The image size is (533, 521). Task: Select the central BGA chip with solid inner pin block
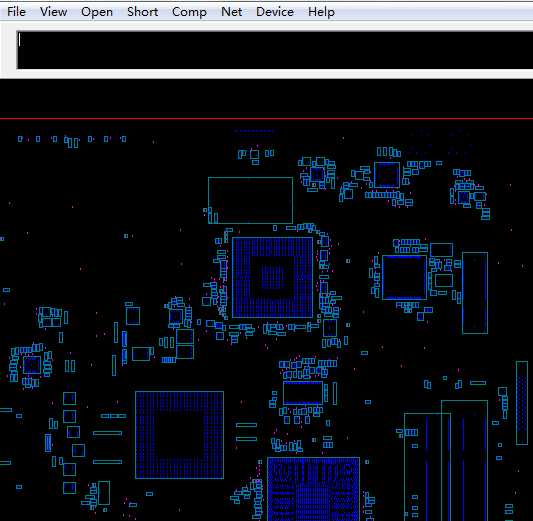pyautogui.click(x=272, y=278)
